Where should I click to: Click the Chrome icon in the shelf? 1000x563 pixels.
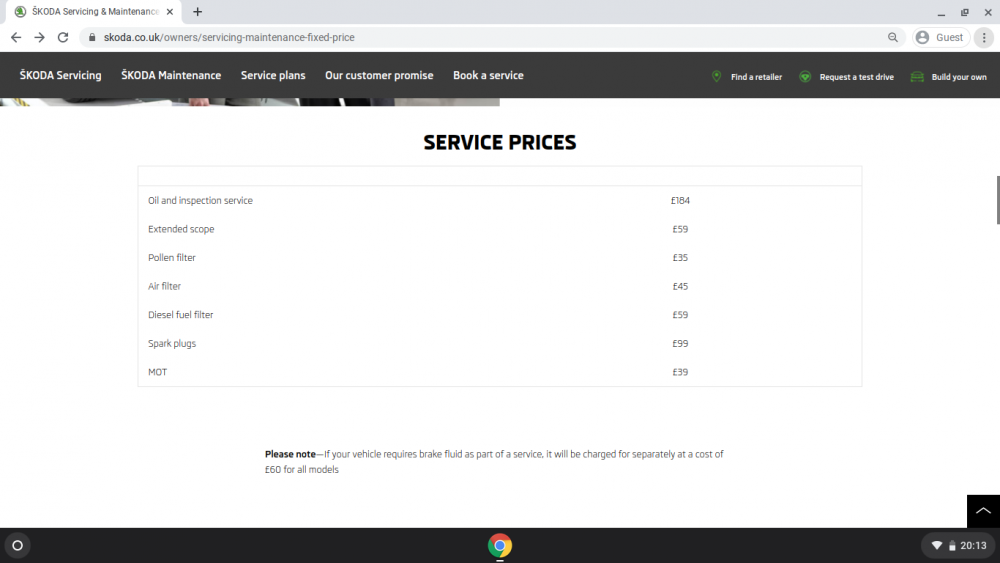(x=500, y=545)
